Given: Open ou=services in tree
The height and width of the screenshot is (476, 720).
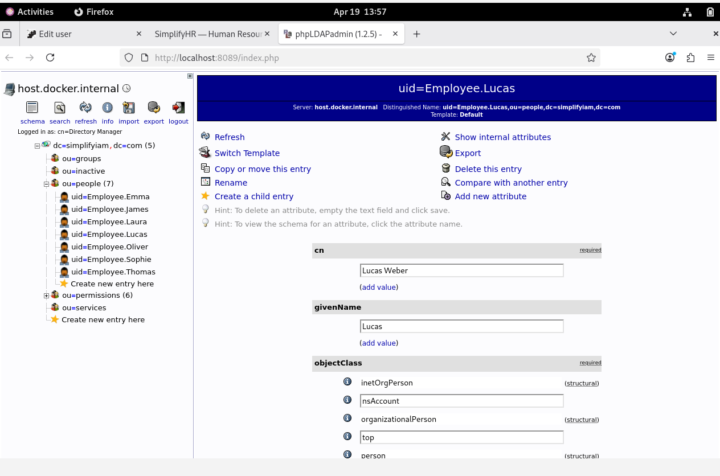Looking at the screenshot, I should pos(84,308).
